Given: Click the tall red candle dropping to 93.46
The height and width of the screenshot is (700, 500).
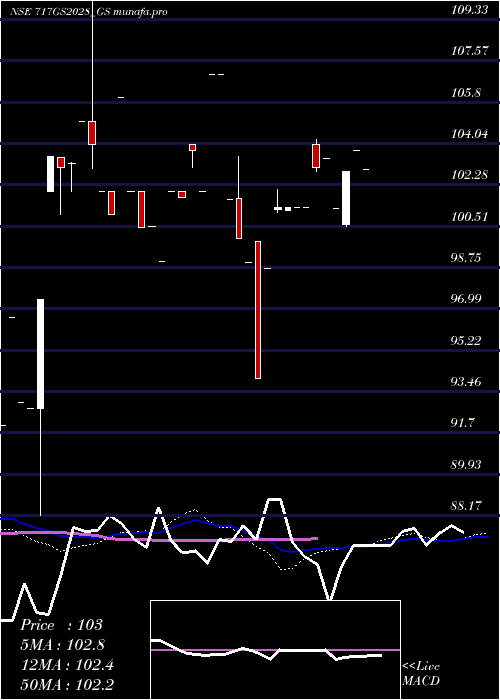Looking at the screenshot, I should tap(258, 310).
